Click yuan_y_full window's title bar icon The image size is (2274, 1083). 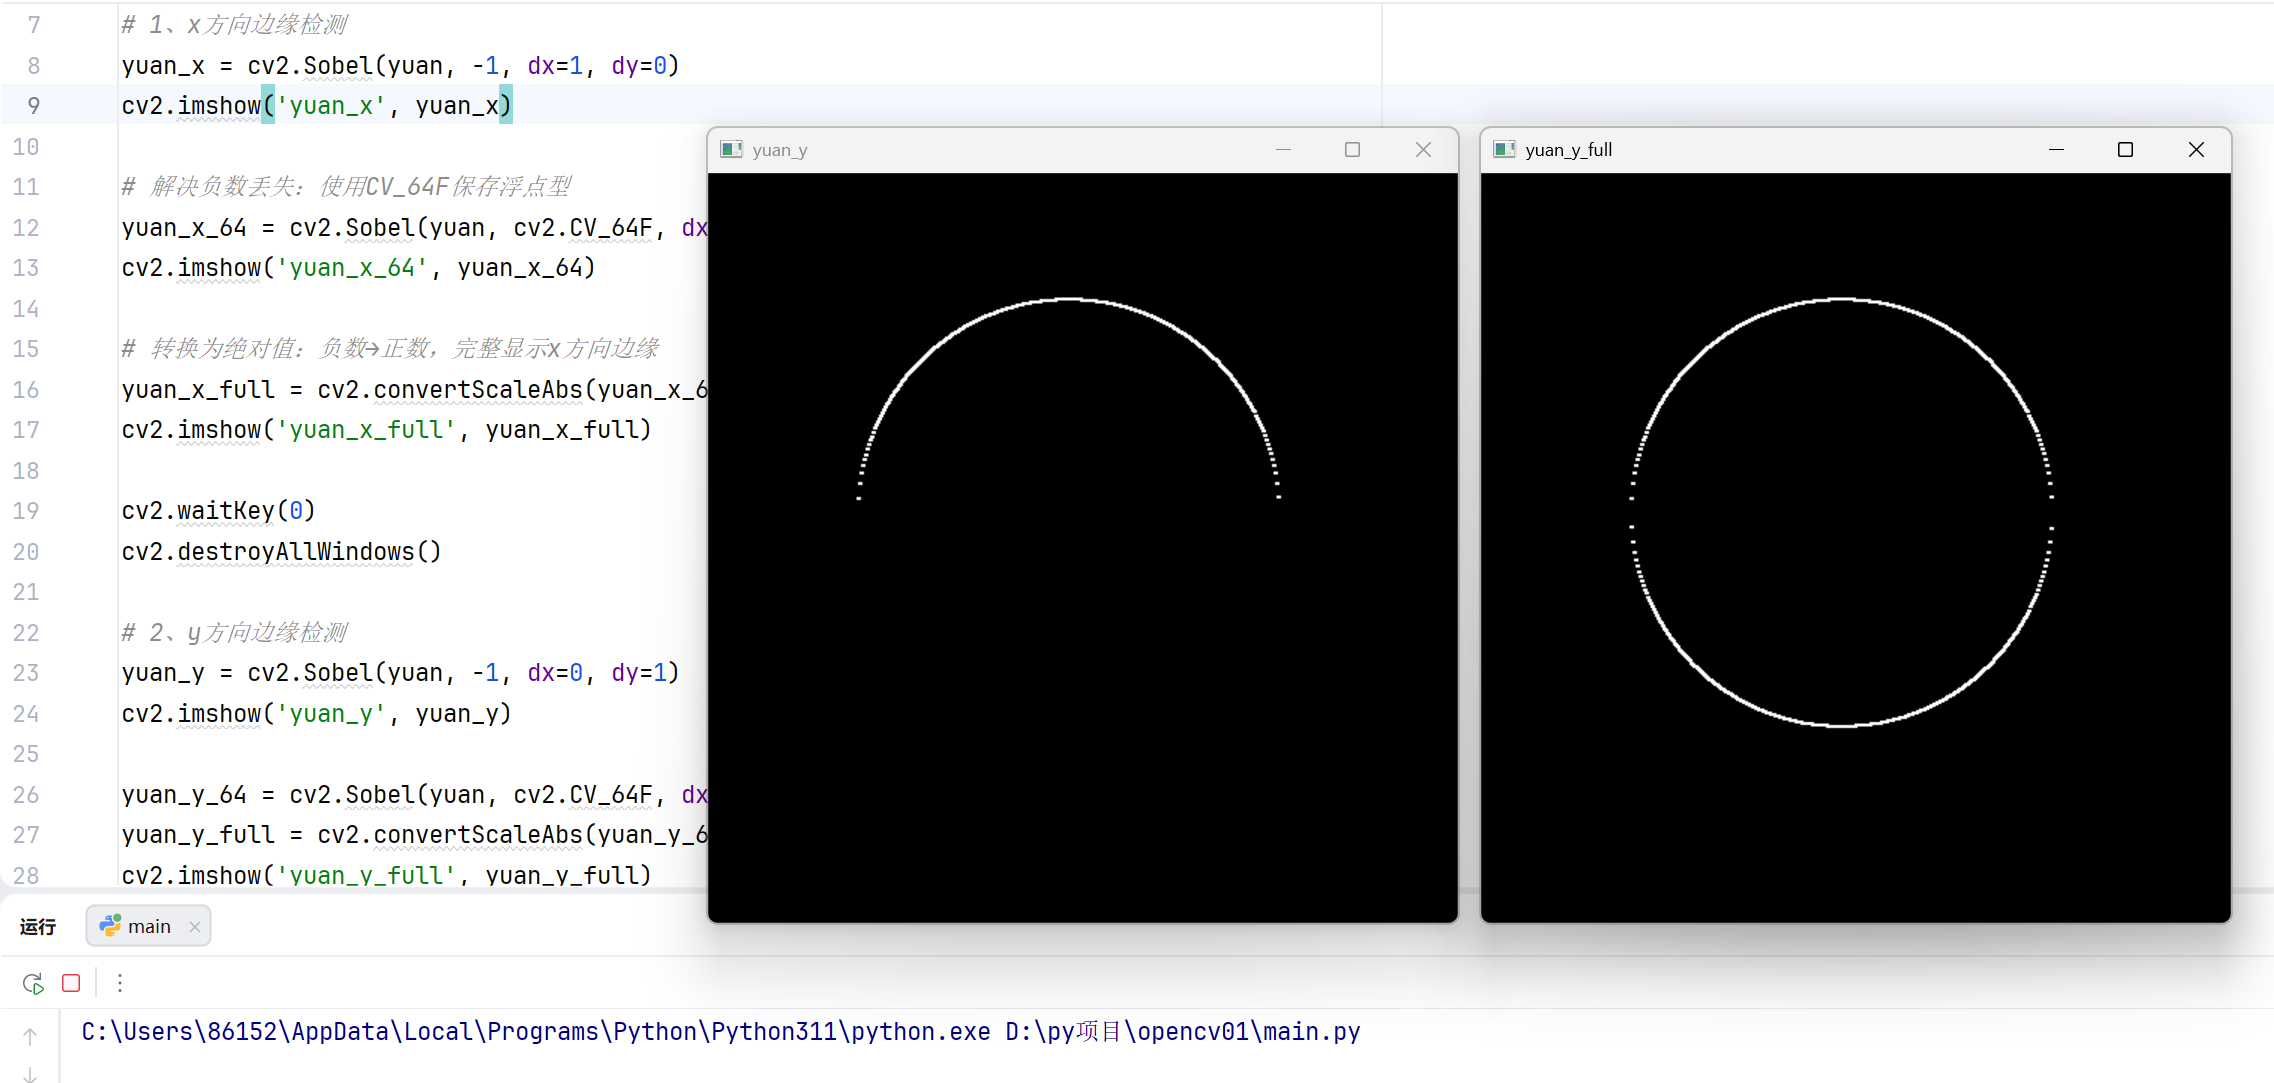(x=1504, y=150)
